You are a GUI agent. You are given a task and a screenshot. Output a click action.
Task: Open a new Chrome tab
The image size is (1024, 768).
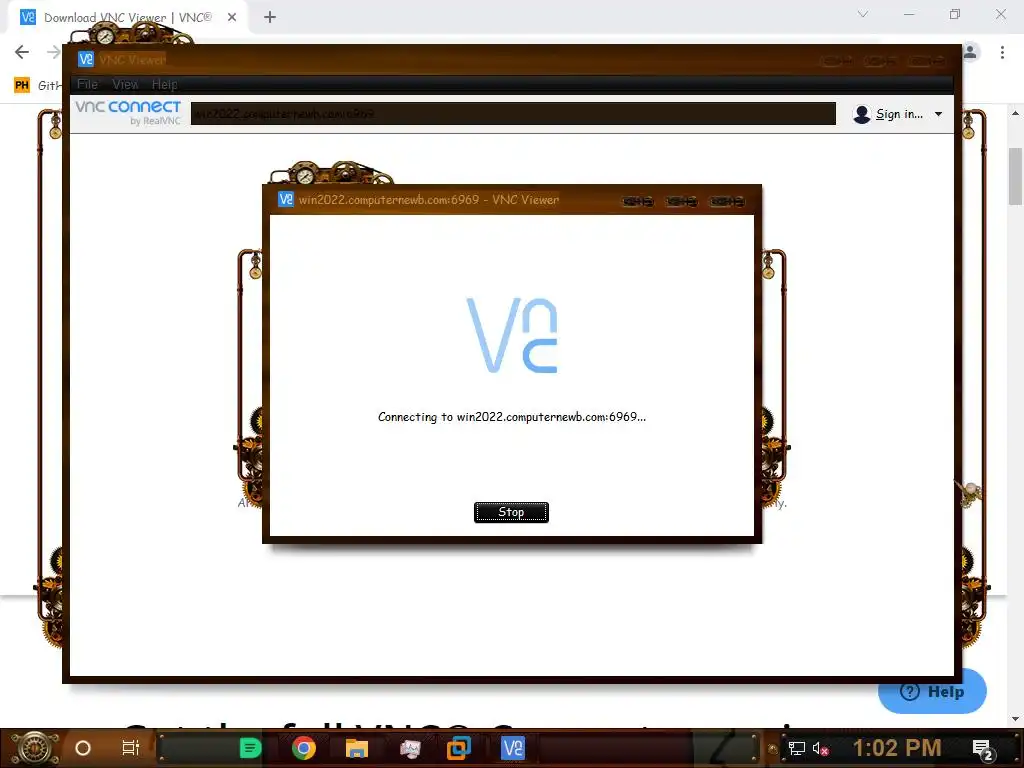[x=270, y=18]
